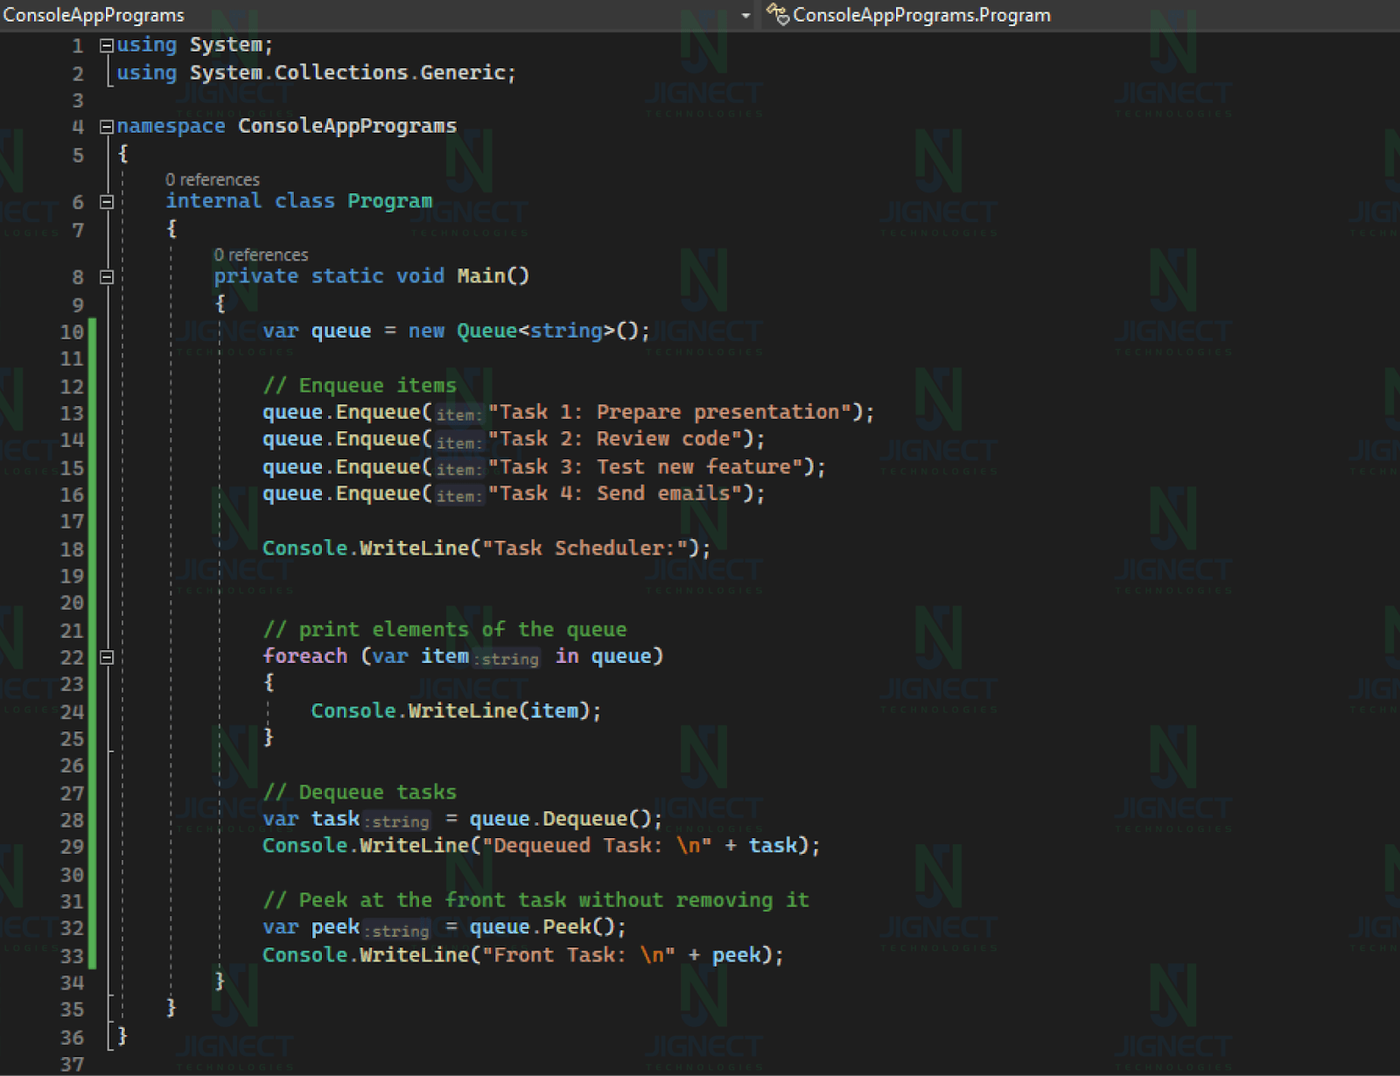
Task: Click the '0 references' CodeLens above class Program
Action: point(212,180)
